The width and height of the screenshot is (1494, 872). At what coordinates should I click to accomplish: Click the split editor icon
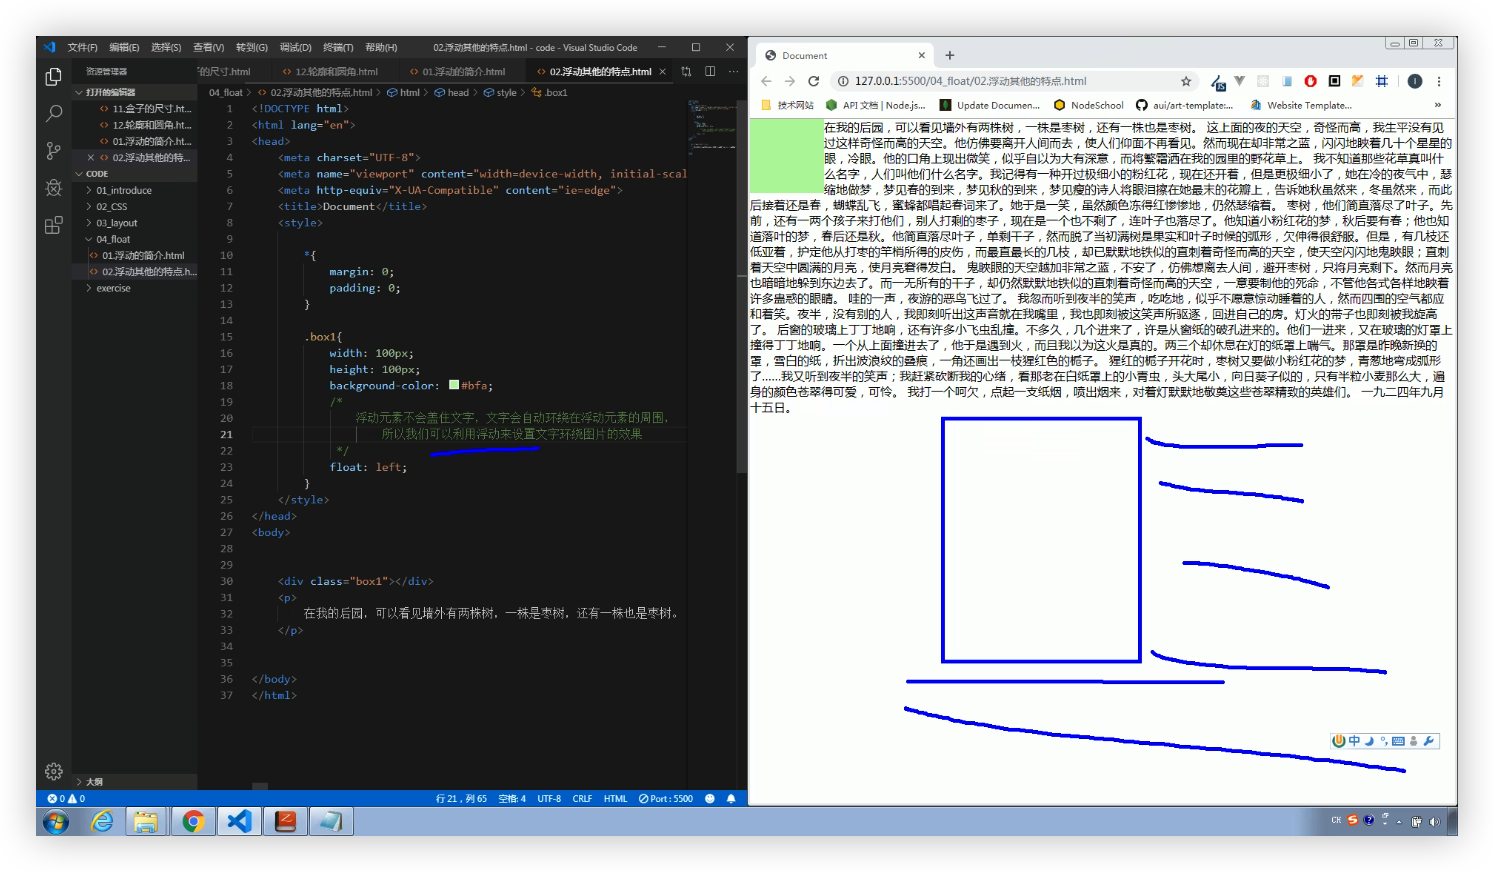tap(710, 71)
